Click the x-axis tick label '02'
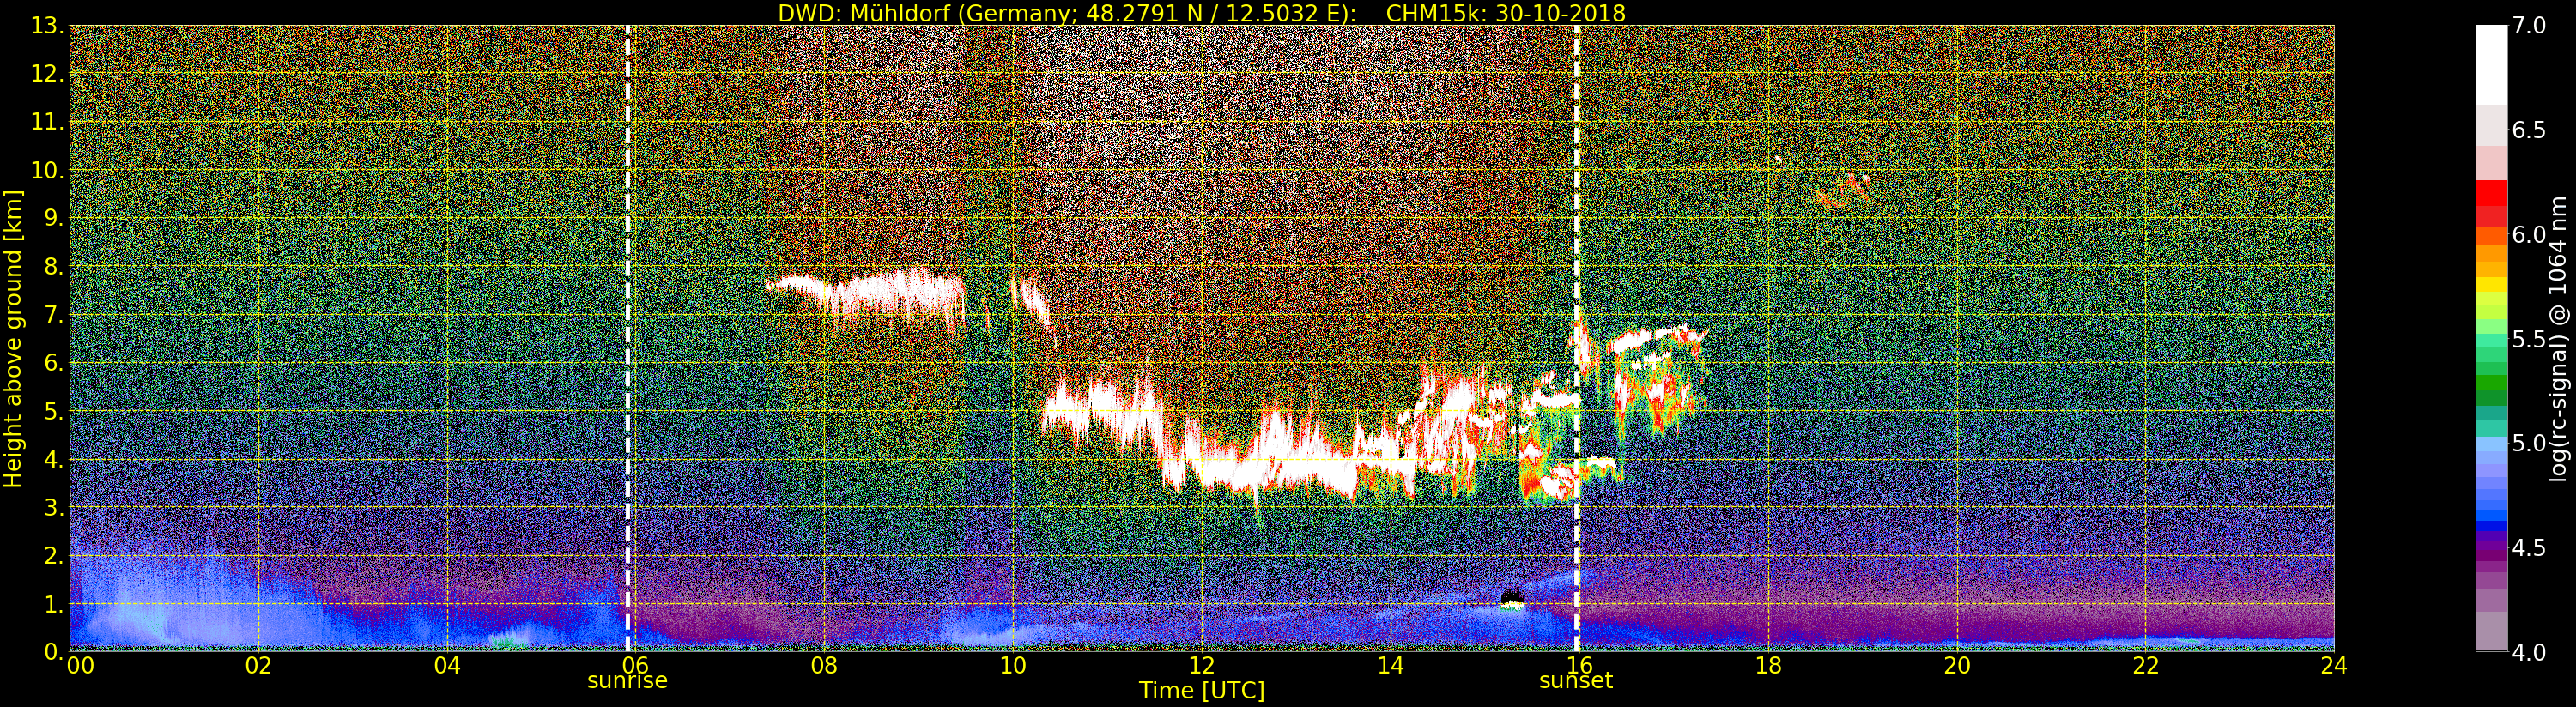Screen dimensions: 2576x707 [258, 666]
